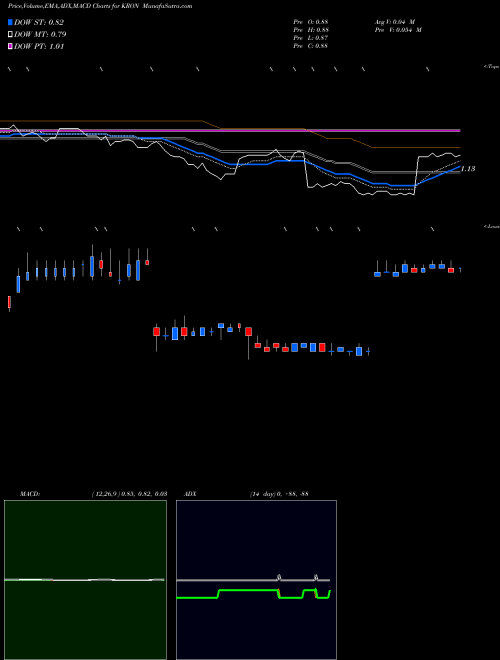Image resolution: width=500 pixels, height=660 pixels.
Task: Open the dark blue ADX indicator chart panel
Action: coord(256,580)
